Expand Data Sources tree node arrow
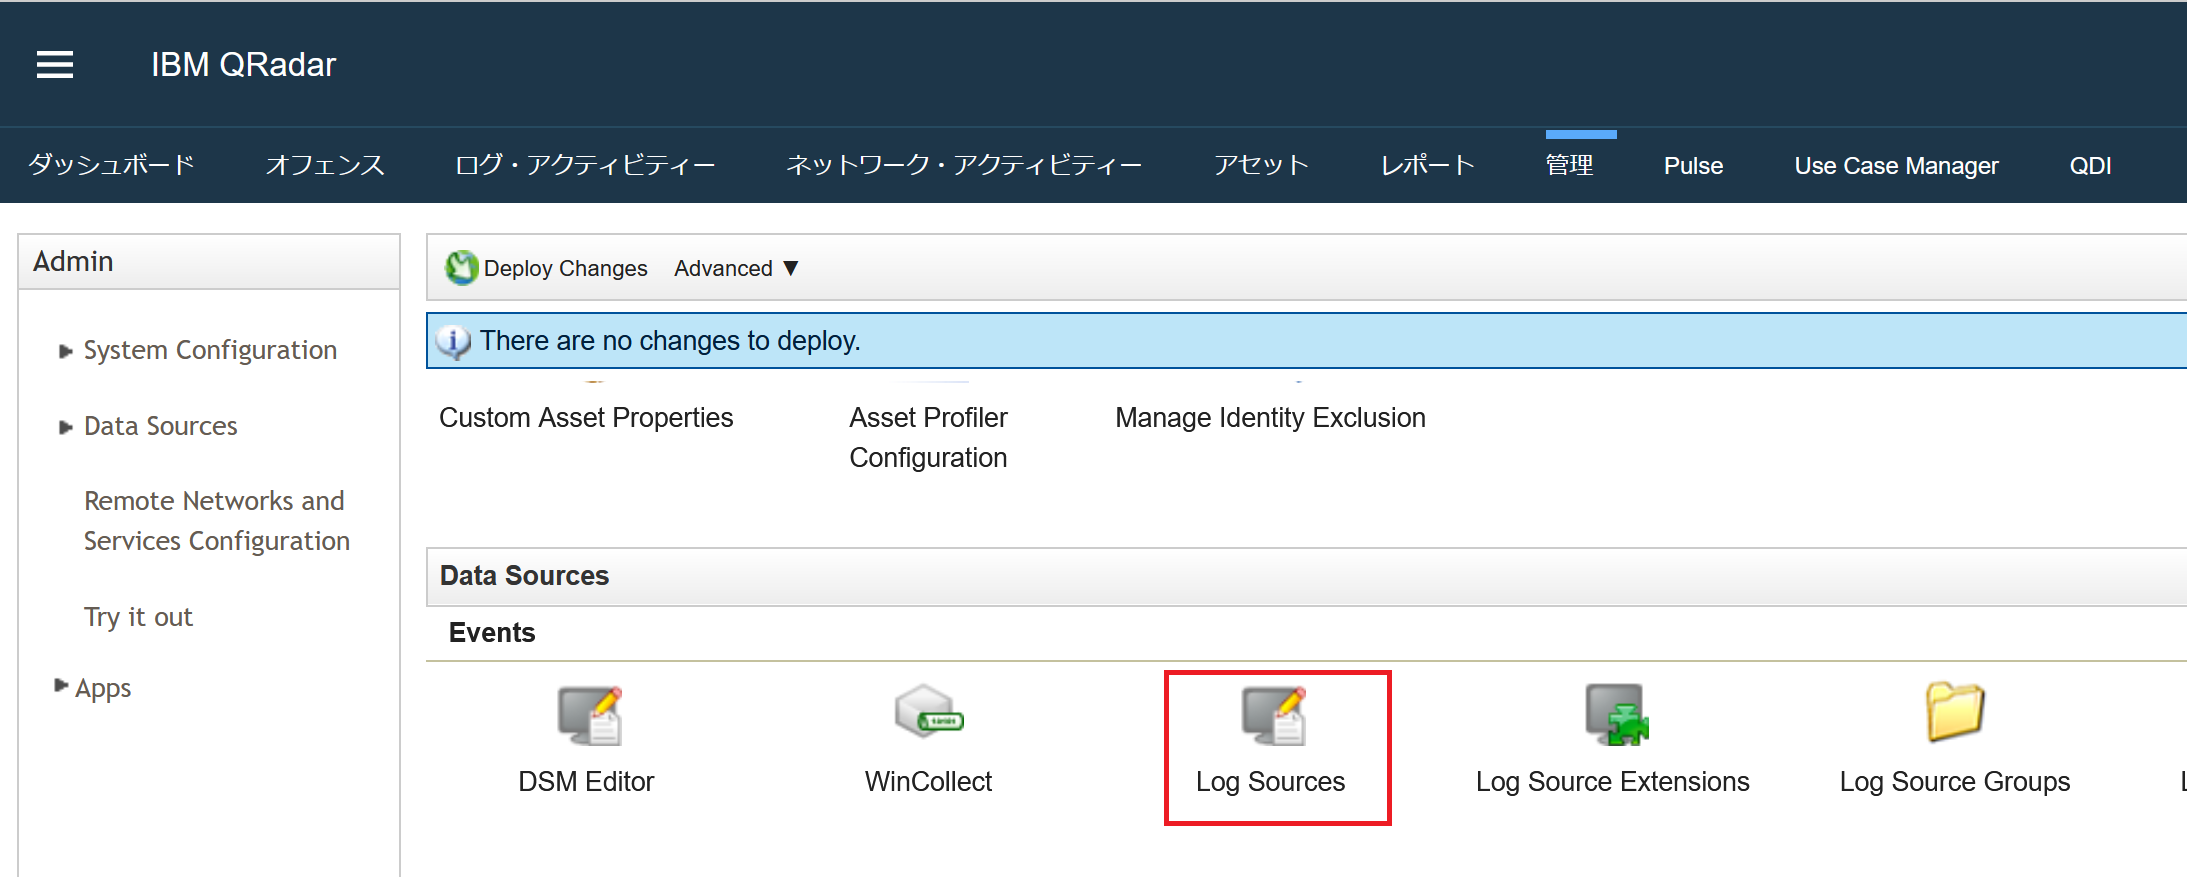2187x877 pixels. [x=66, y=427]
